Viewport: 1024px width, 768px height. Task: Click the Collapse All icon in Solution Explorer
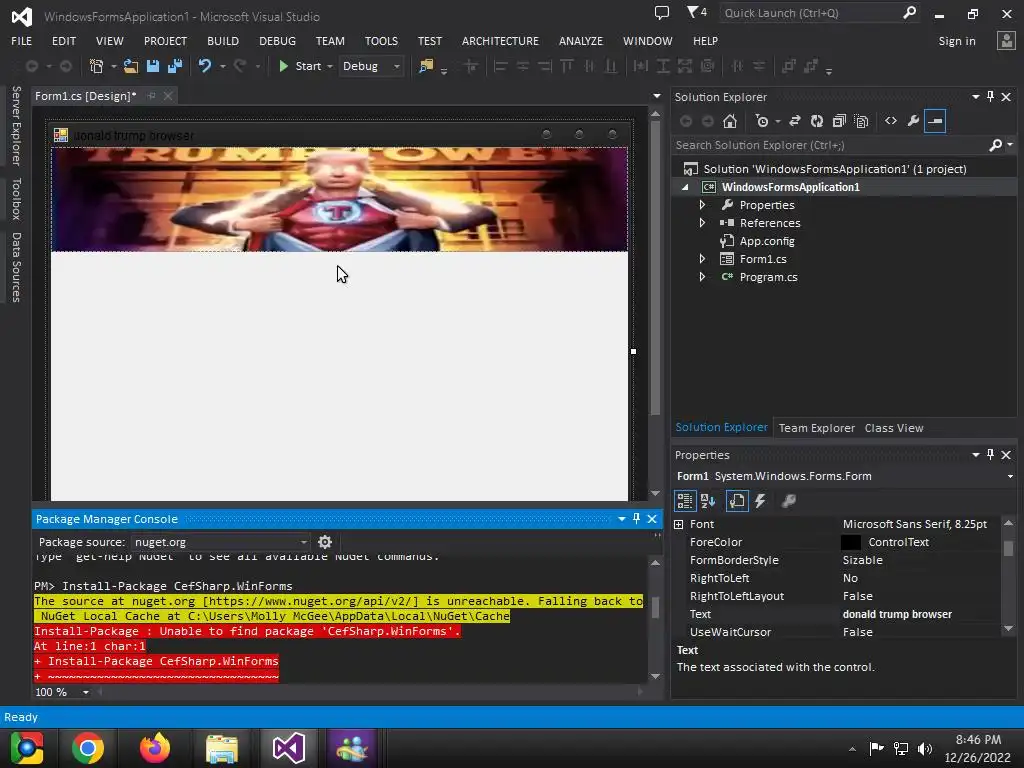pos(839,121)
